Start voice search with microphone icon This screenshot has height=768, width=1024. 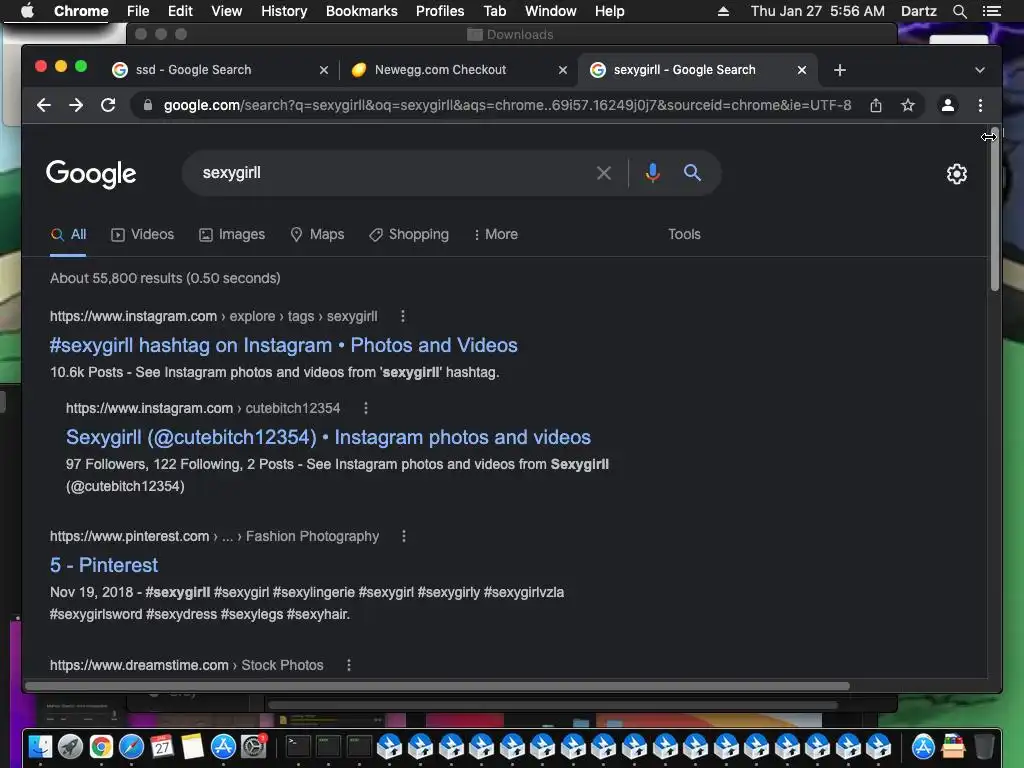click(x=652, y=173)
